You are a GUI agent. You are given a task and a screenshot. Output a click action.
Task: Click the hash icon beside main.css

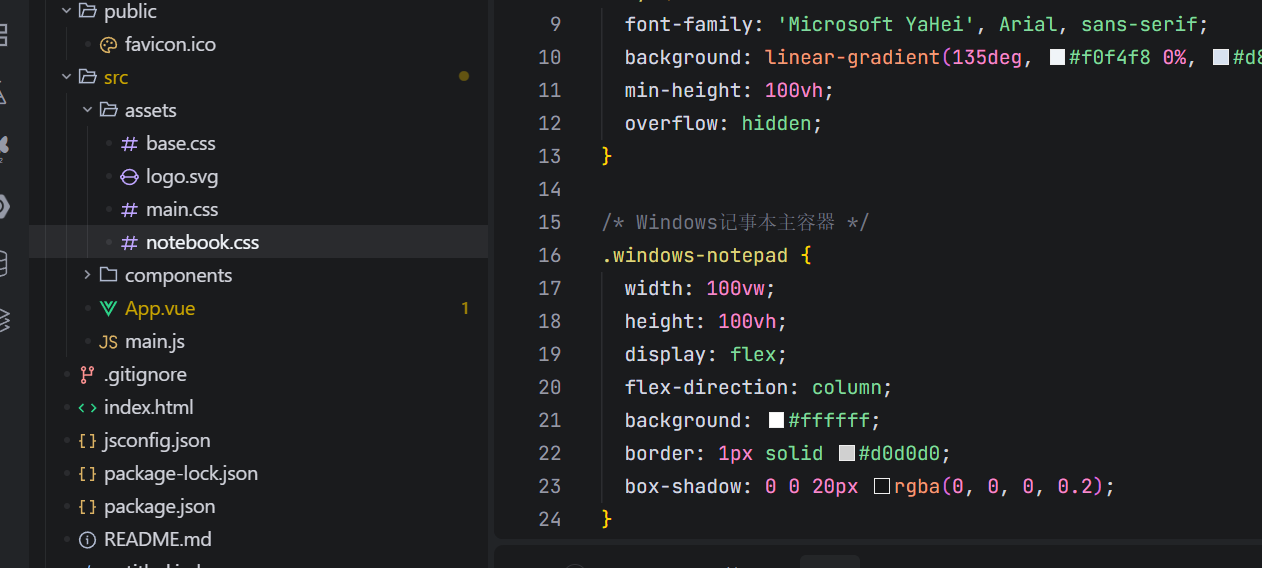point(129,210)
